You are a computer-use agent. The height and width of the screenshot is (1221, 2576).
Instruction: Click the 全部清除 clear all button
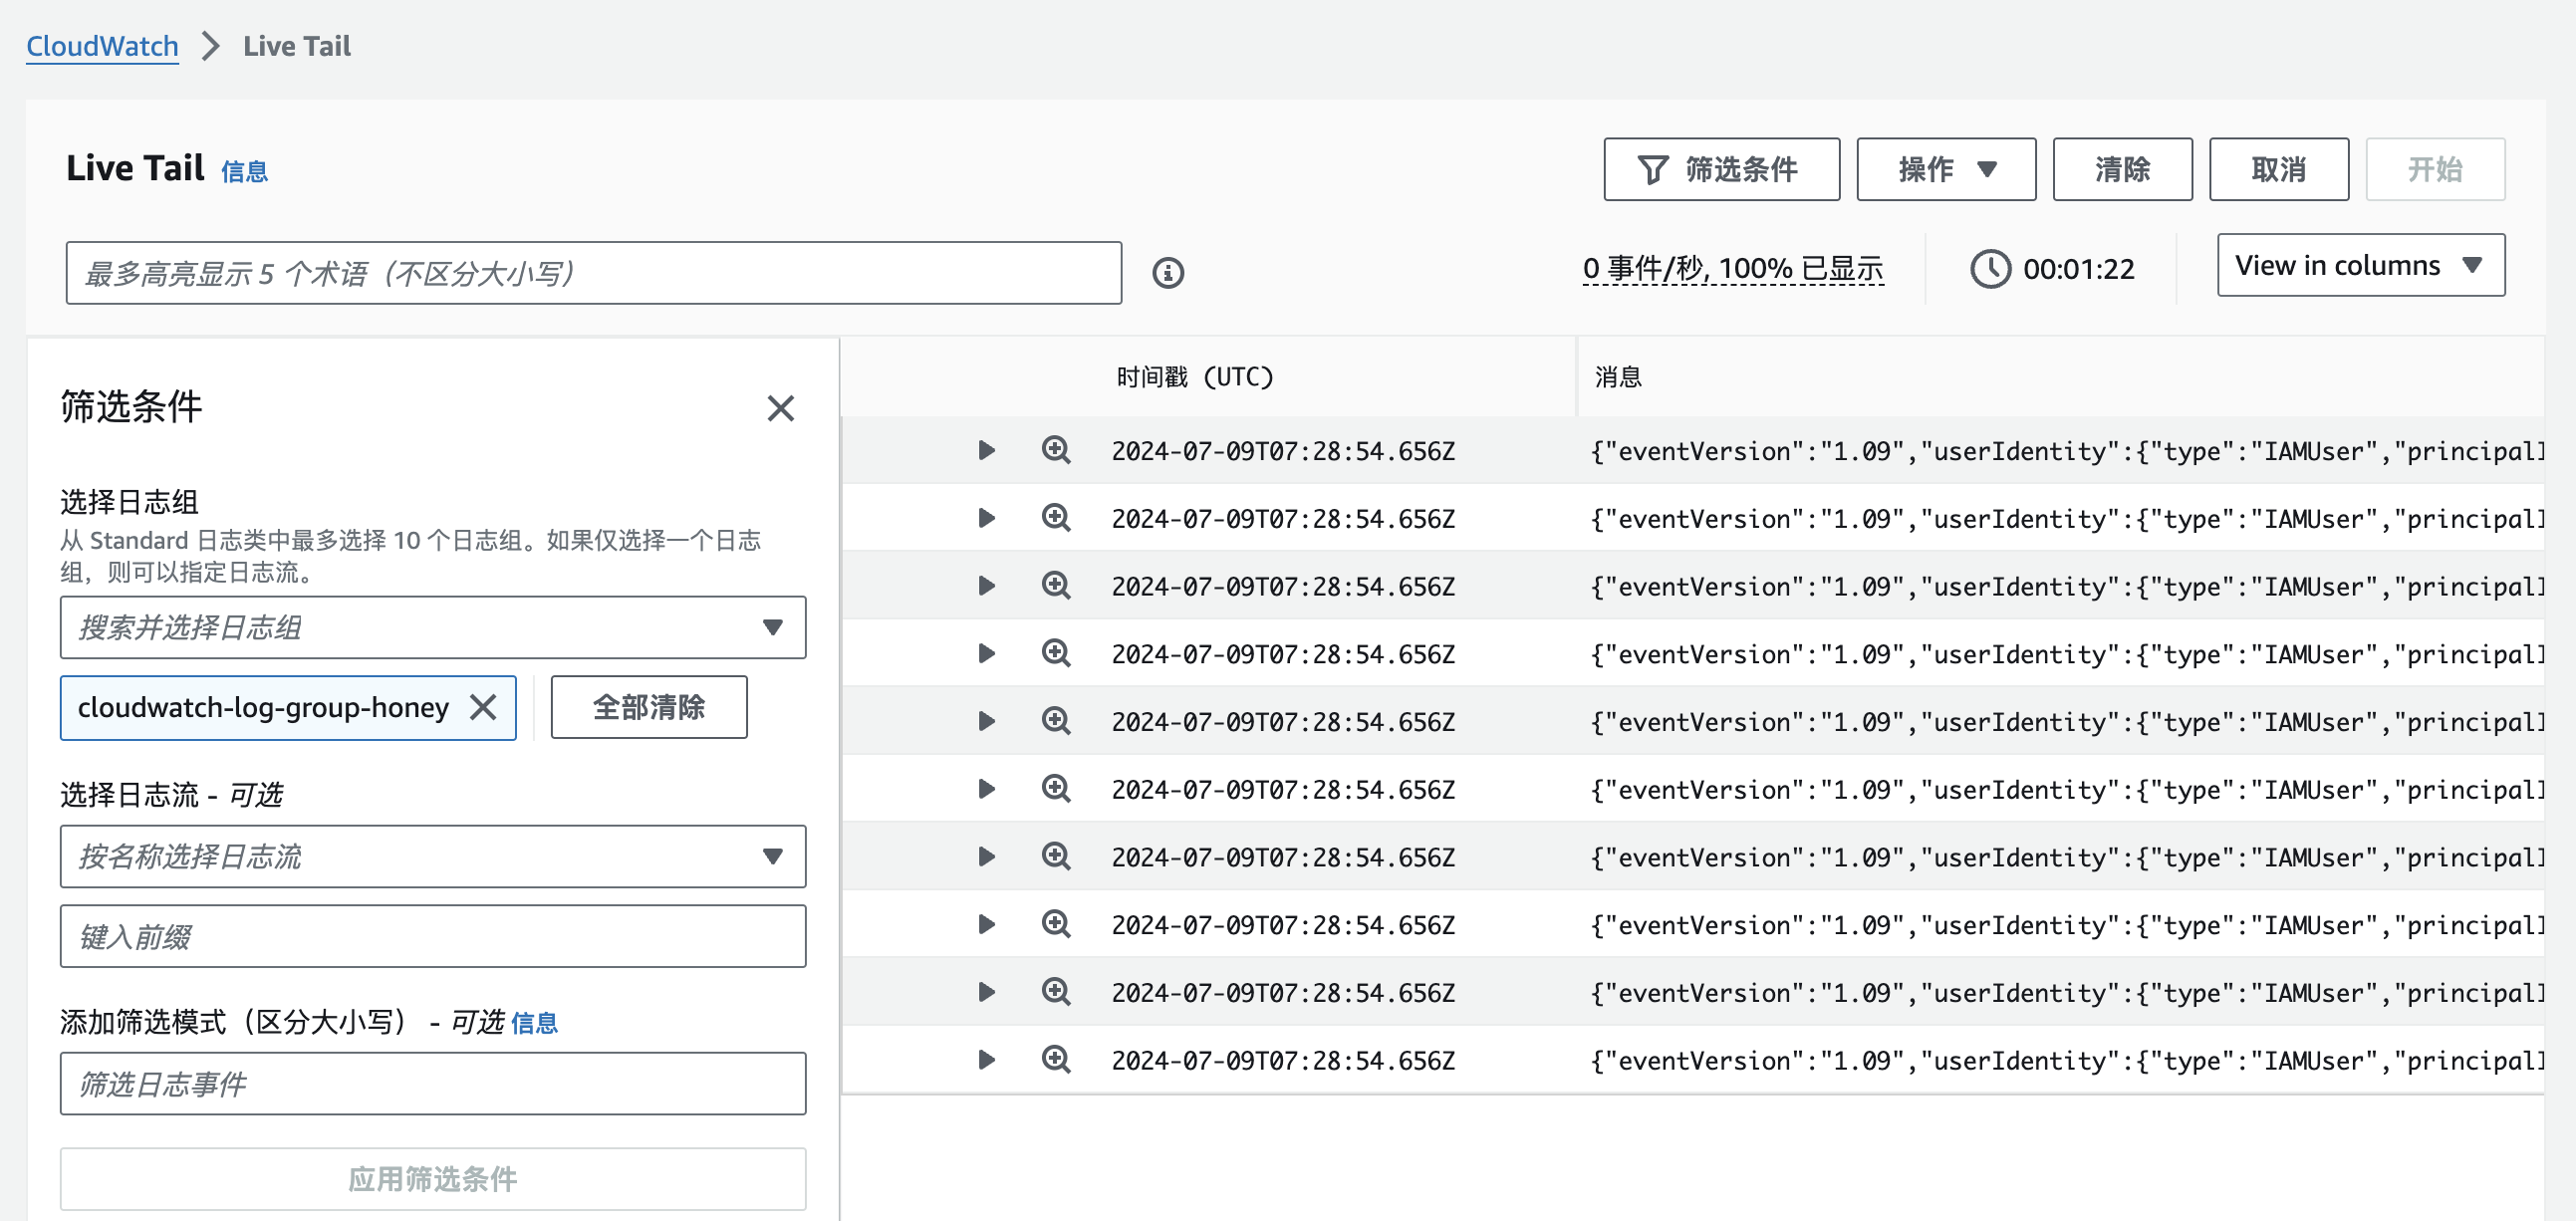[648, 708]
